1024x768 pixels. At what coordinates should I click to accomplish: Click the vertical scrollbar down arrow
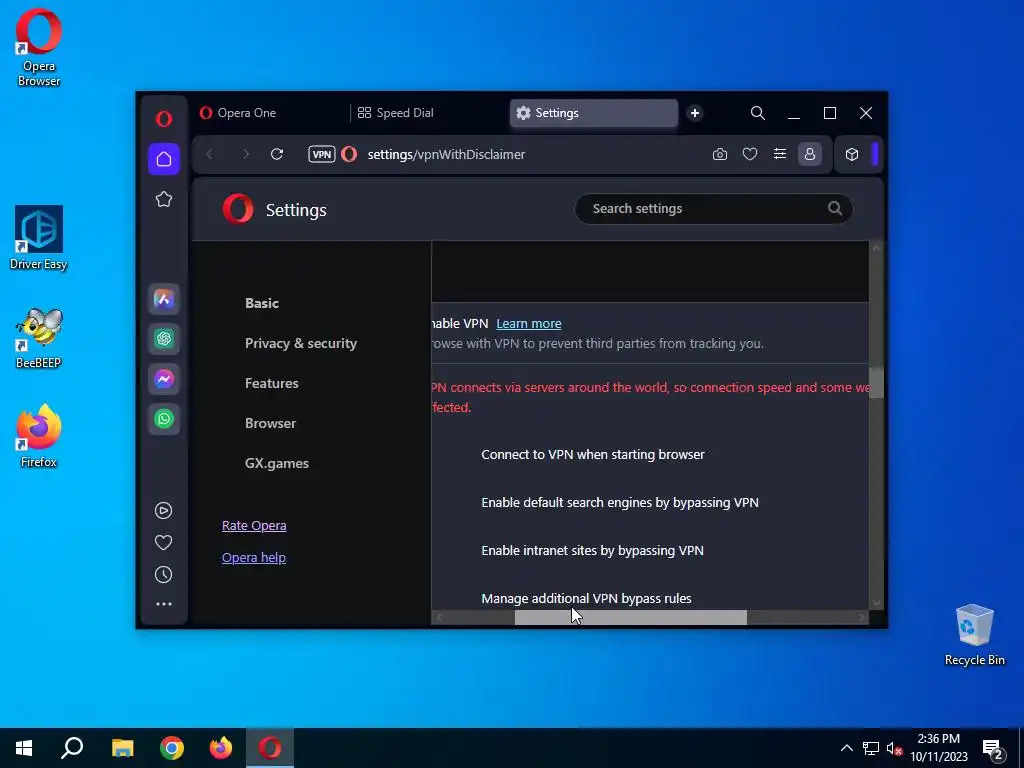(x=876, y=603)
